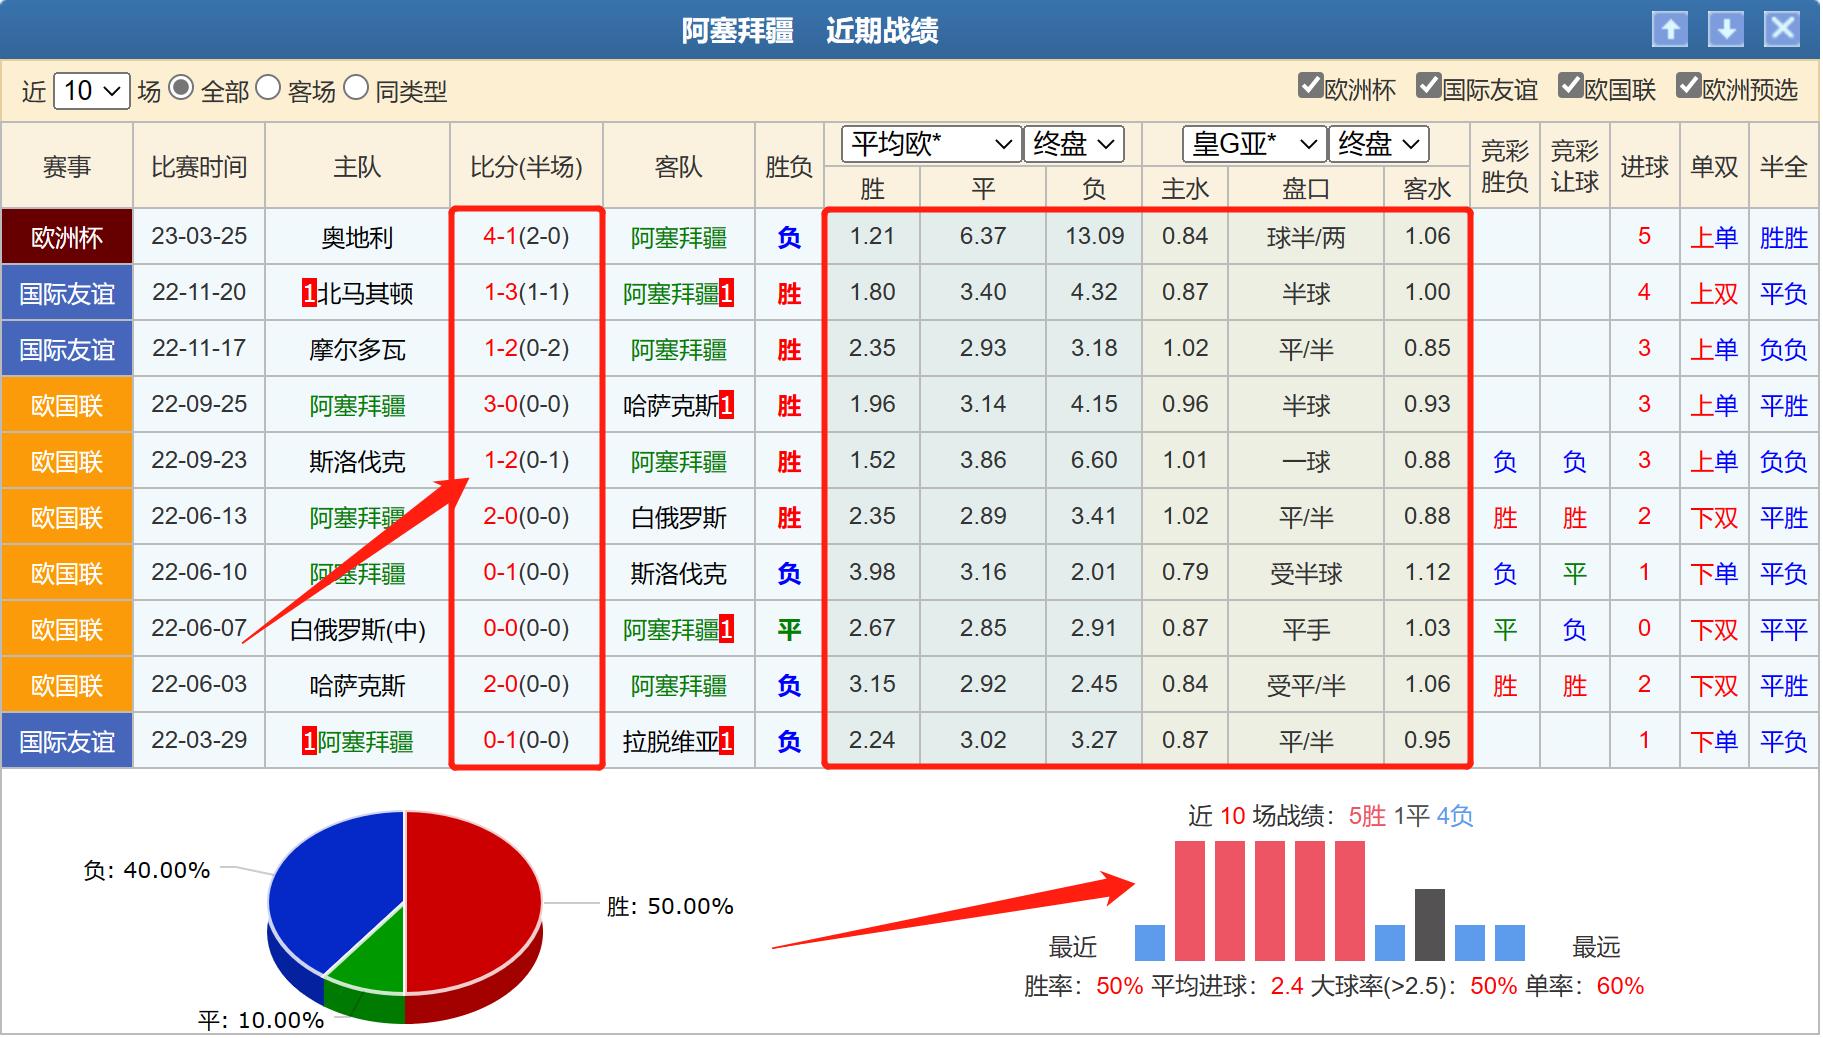
Task: Click the 赛事 column header
Action: point(64,165)
